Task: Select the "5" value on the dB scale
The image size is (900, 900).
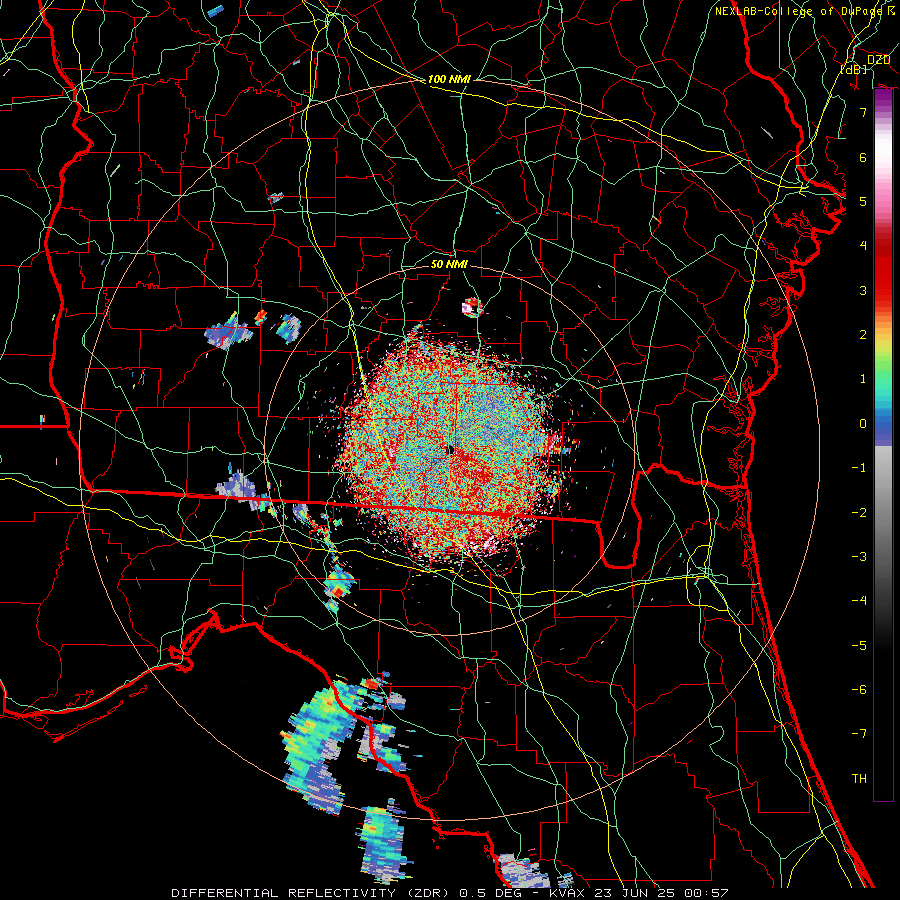Action: 863,201
